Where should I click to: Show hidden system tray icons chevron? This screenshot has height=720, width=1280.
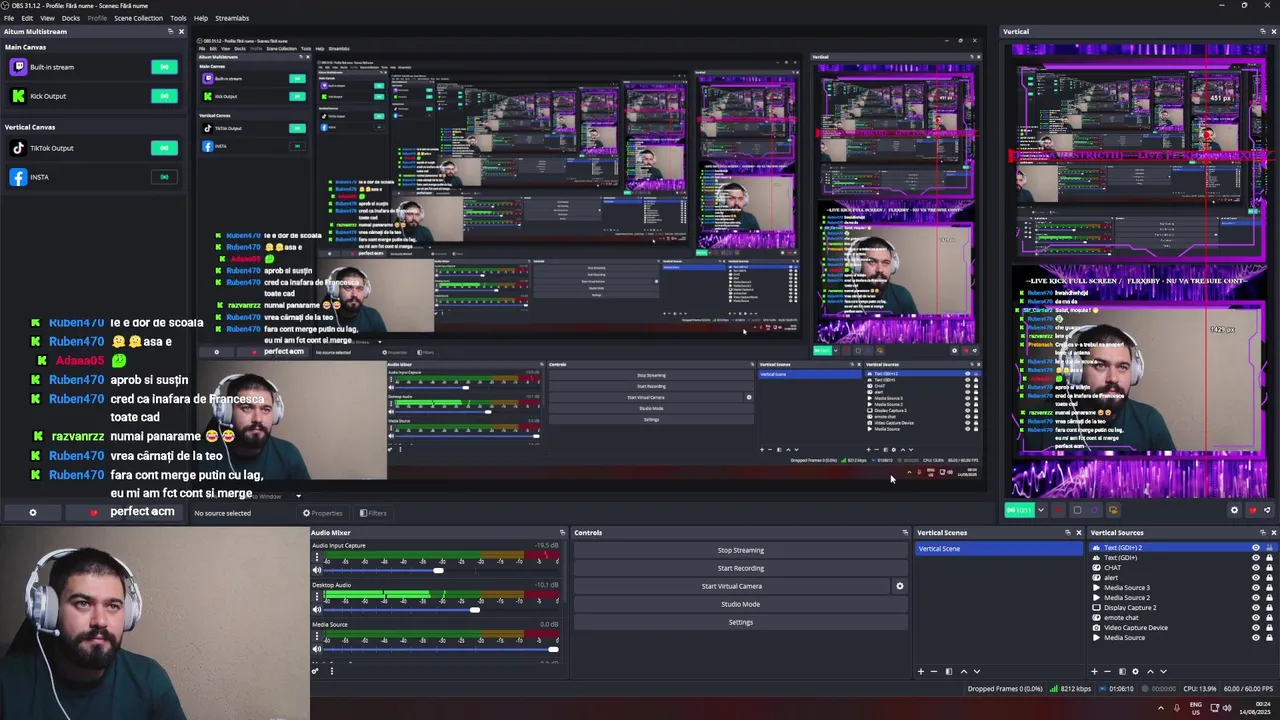(1161, 708)
